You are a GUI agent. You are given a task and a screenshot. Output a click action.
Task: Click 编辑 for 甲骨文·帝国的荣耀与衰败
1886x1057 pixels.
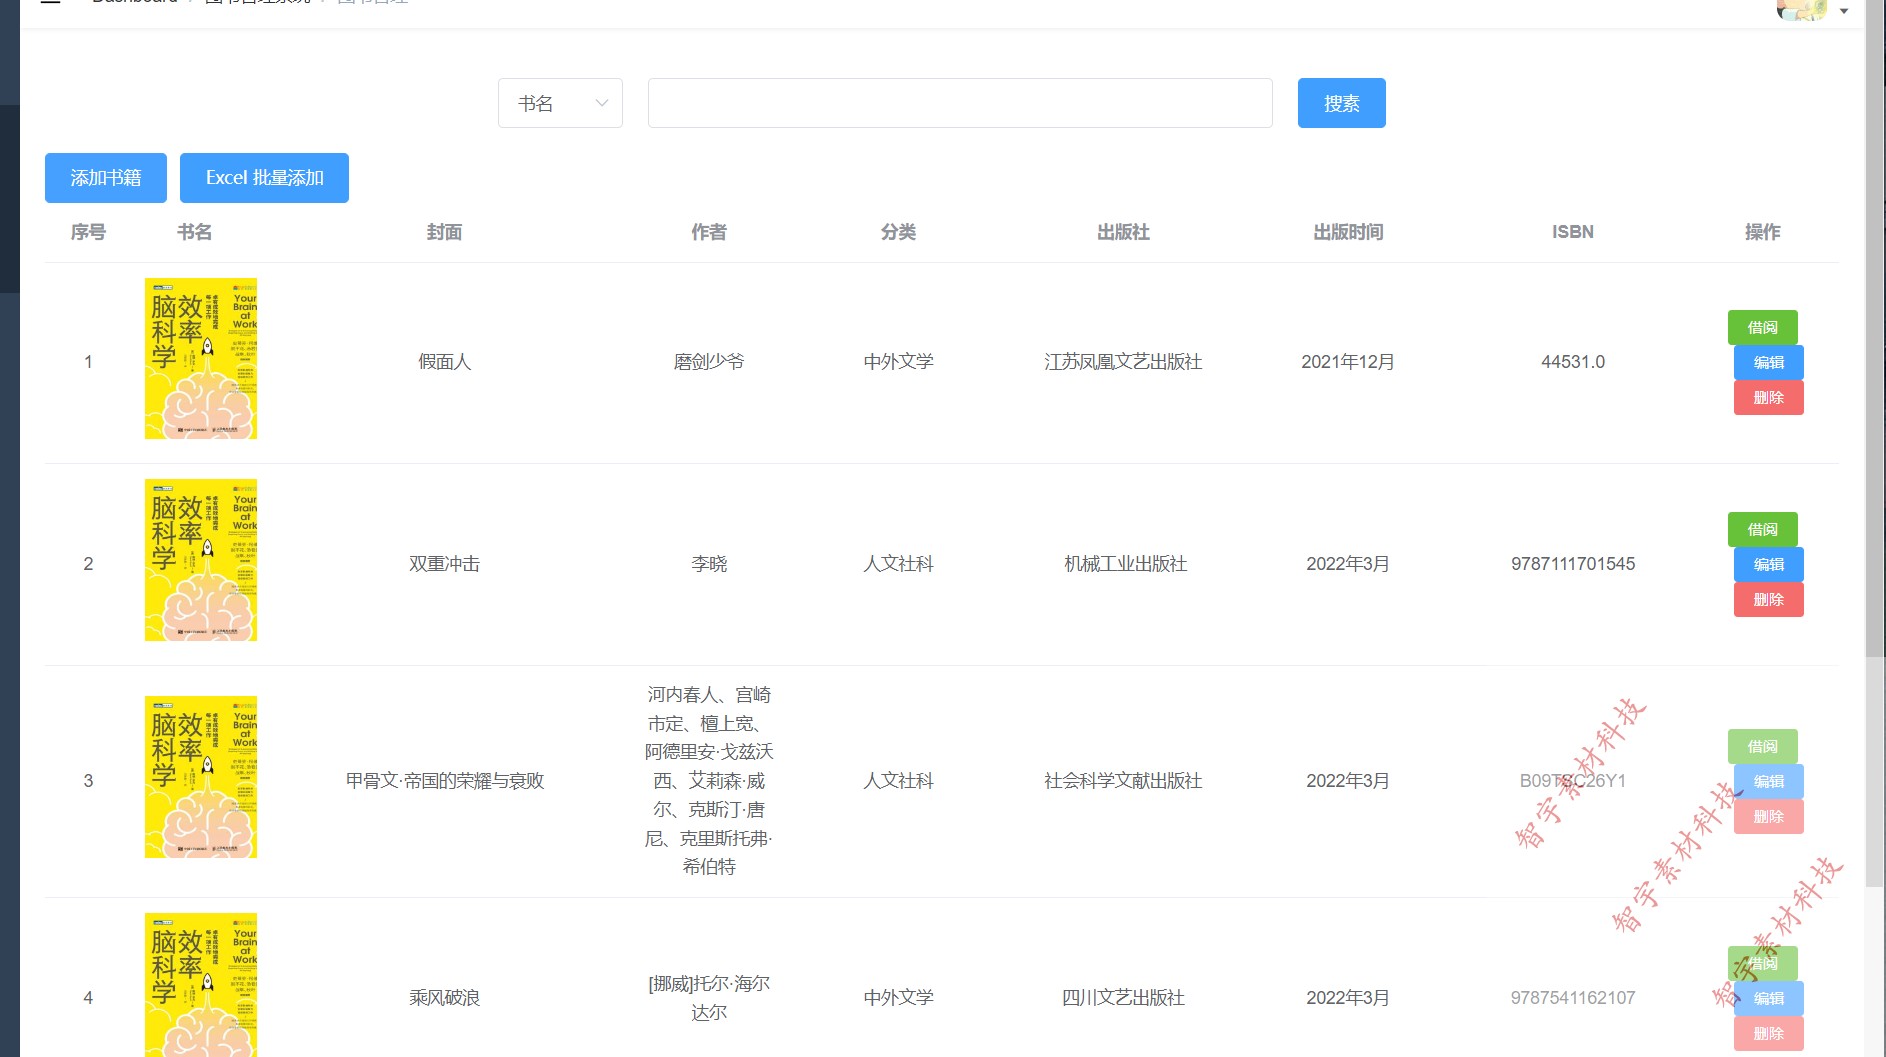pyautogui.click(x=1768, y=781)
